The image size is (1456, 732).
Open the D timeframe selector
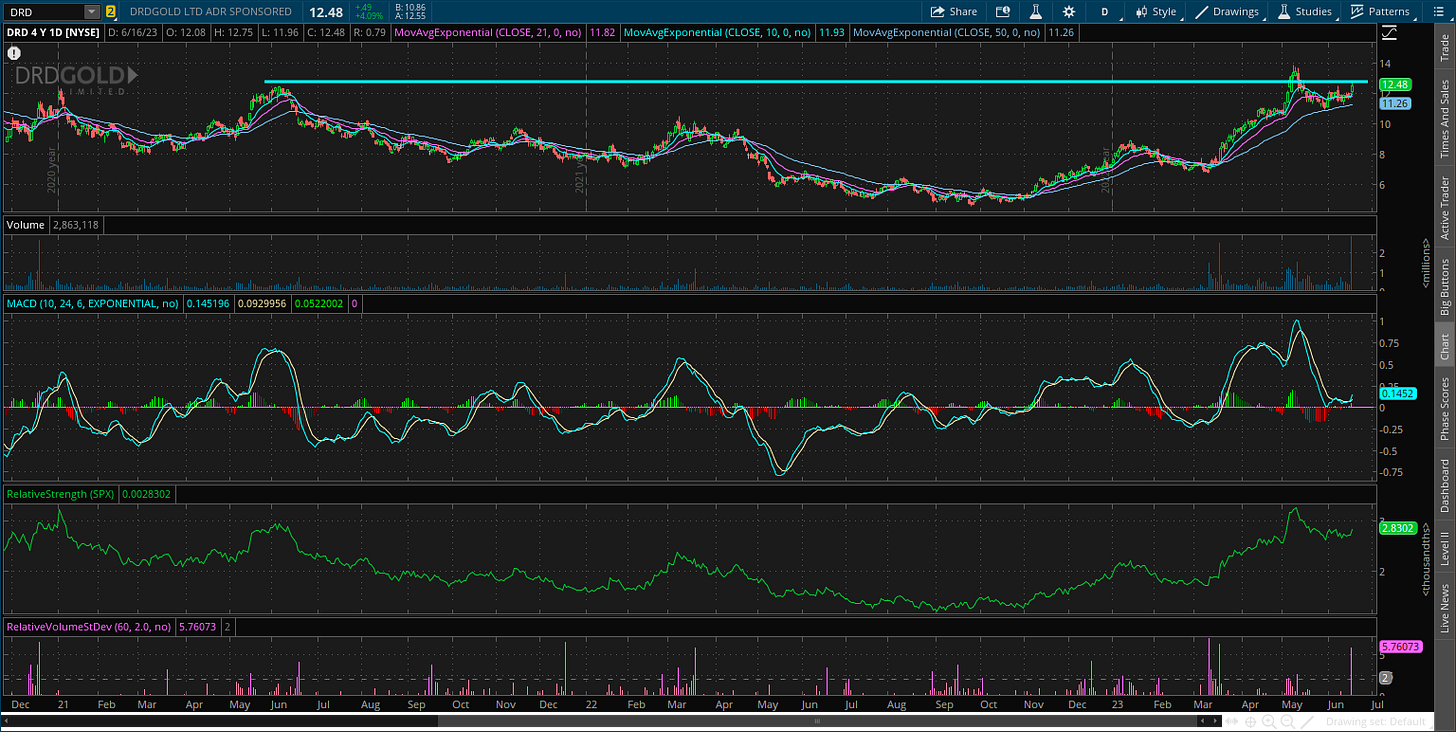click(1105, 12)
